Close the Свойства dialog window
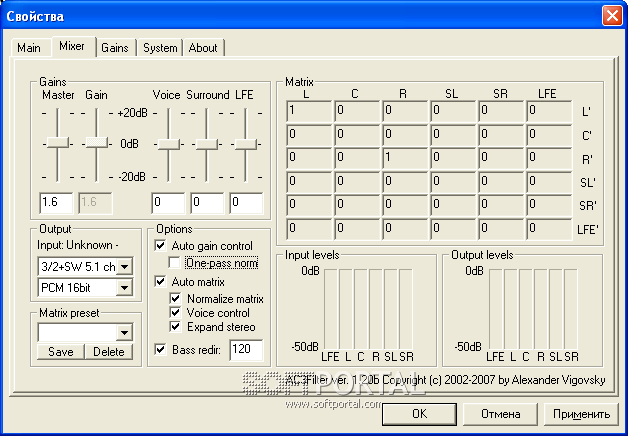The height and width of the screenshot is (436, 628). tap(612, 15)
